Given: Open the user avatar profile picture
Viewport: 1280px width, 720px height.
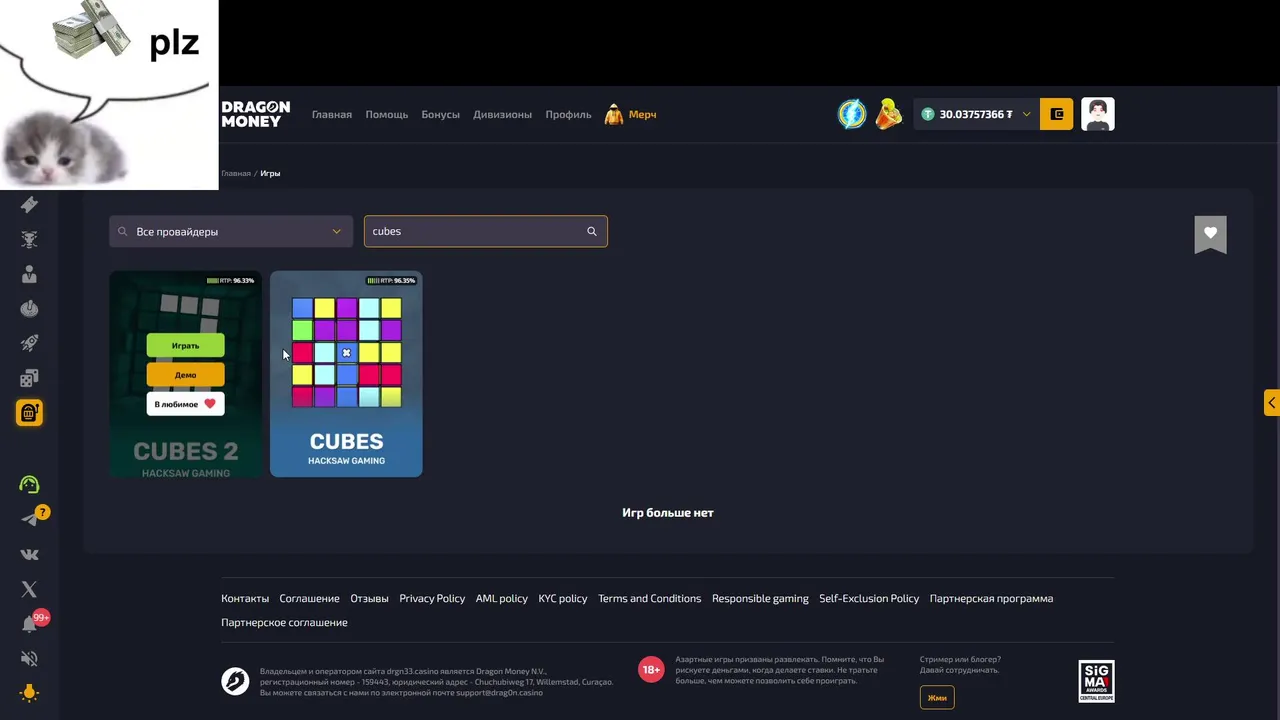Looking at the screenshot, I should click(x=1098, y=114).
